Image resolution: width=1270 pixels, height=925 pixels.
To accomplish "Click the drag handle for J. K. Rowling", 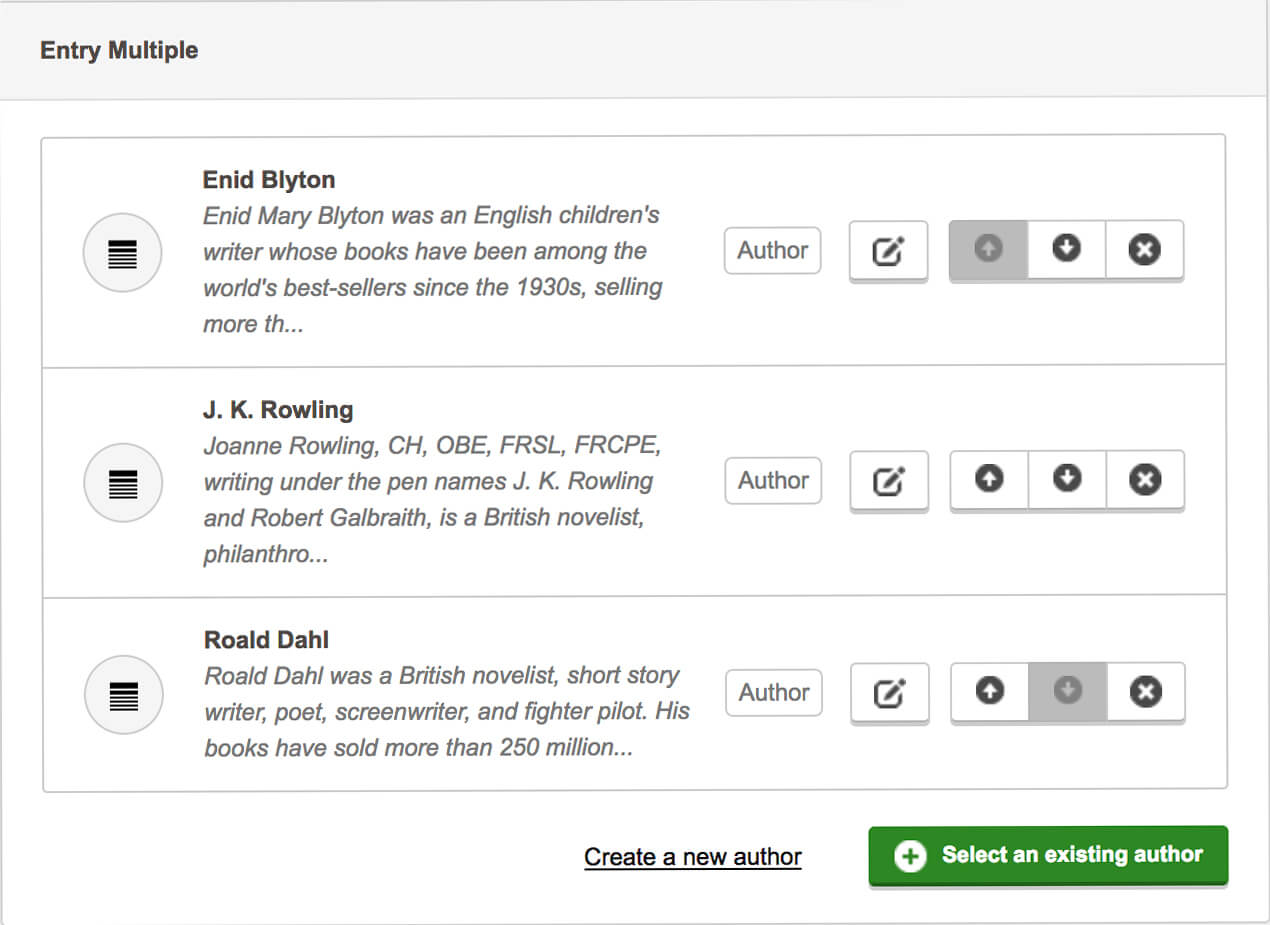I will click(x=122, y=483).
